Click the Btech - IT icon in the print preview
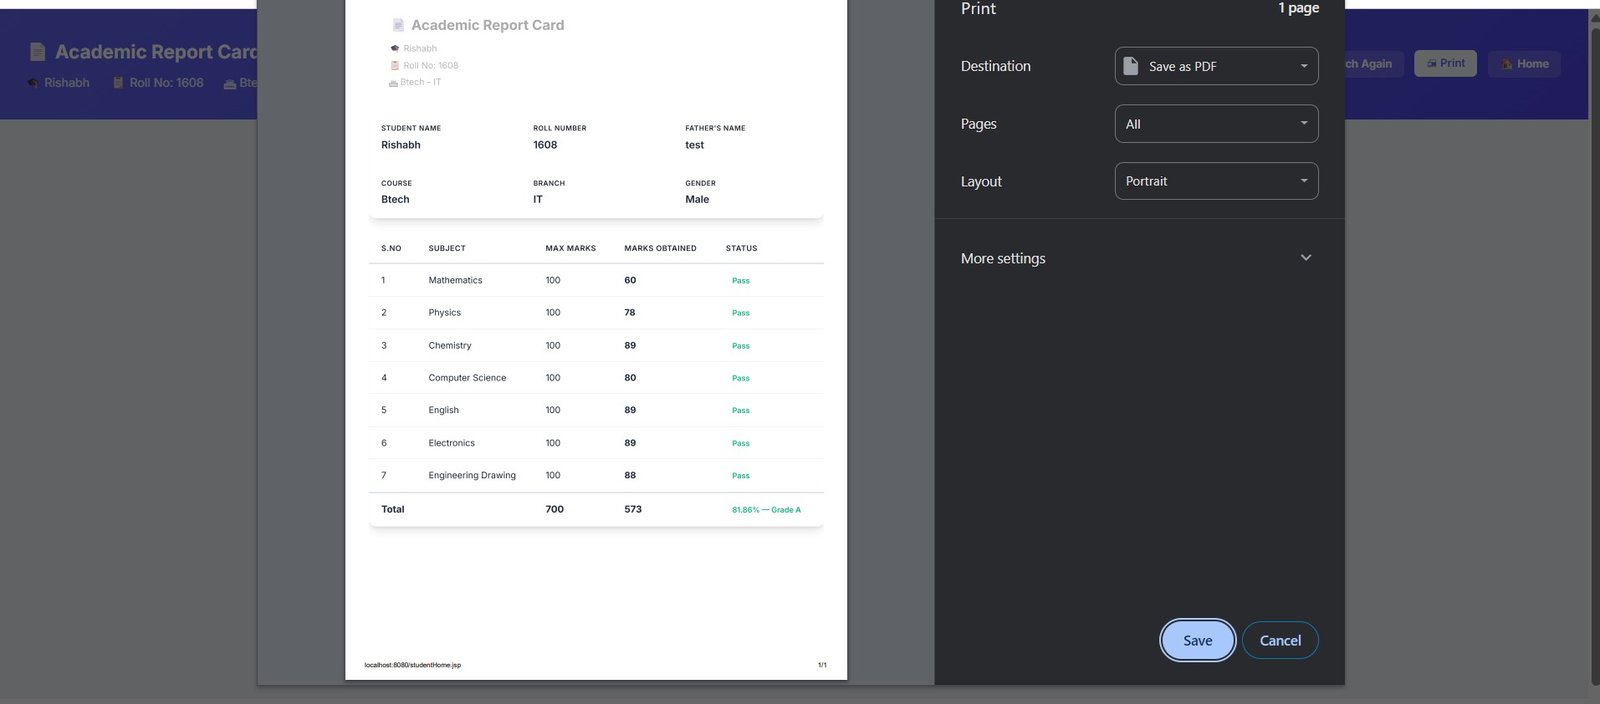The image size is (1600, 704). pos(393,82)
